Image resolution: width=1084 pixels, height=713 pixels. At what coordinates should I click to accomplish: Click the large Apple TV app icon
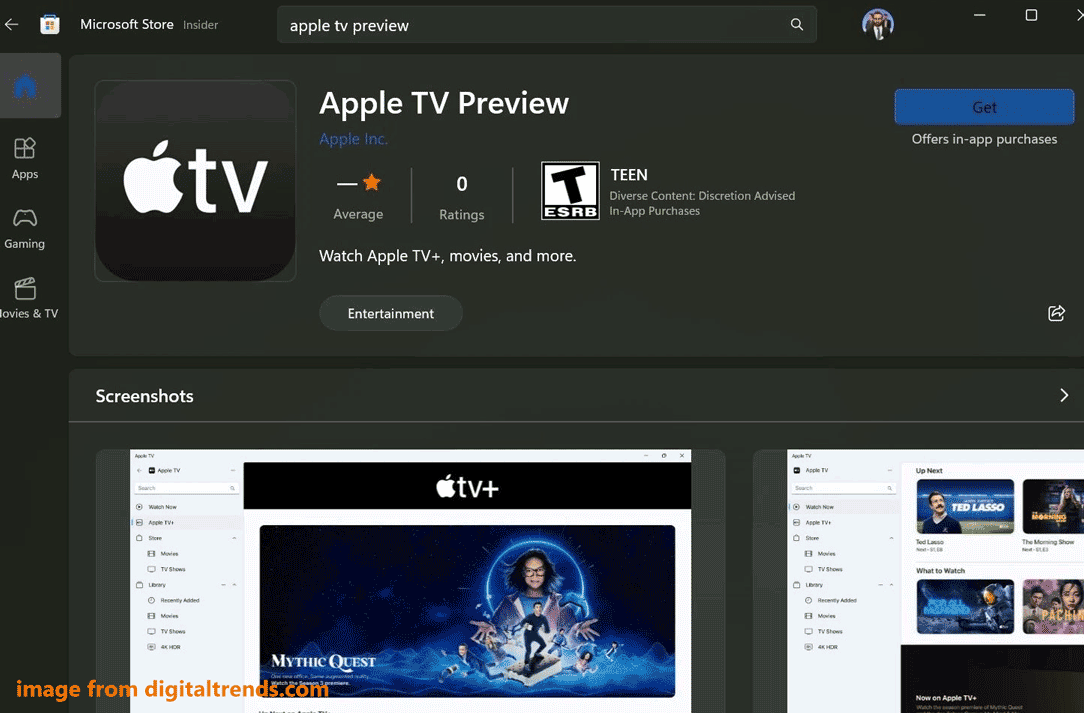[x=196, y=181]
